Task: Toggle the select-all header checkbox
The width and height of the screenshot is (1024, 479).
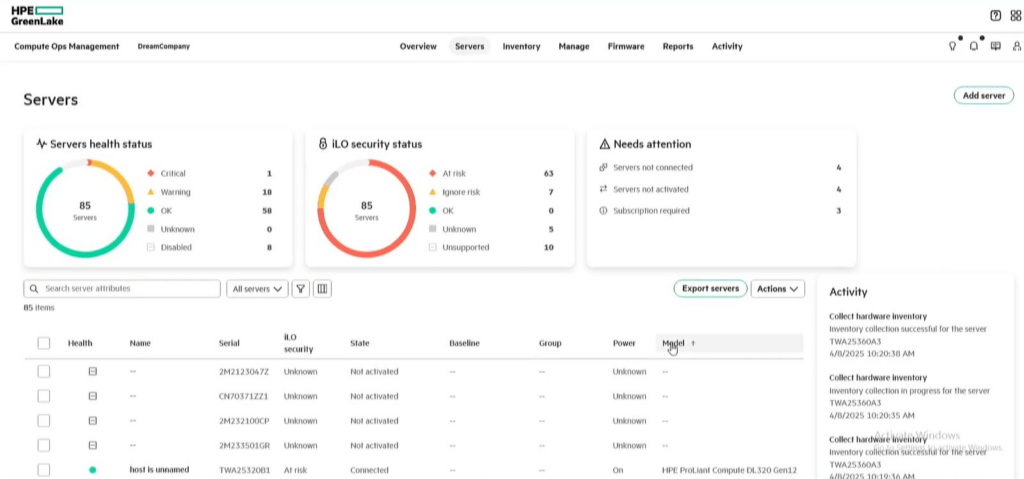Action: [44, 343]
